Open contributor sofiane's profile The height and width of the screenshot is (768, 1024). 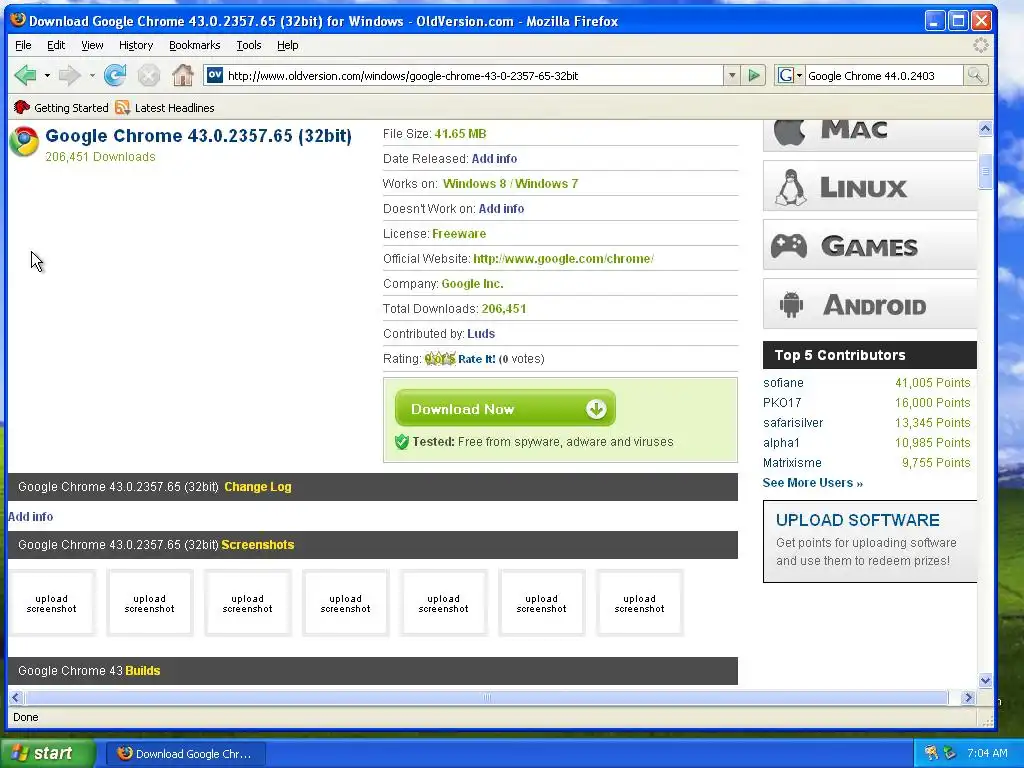point(783,383)
